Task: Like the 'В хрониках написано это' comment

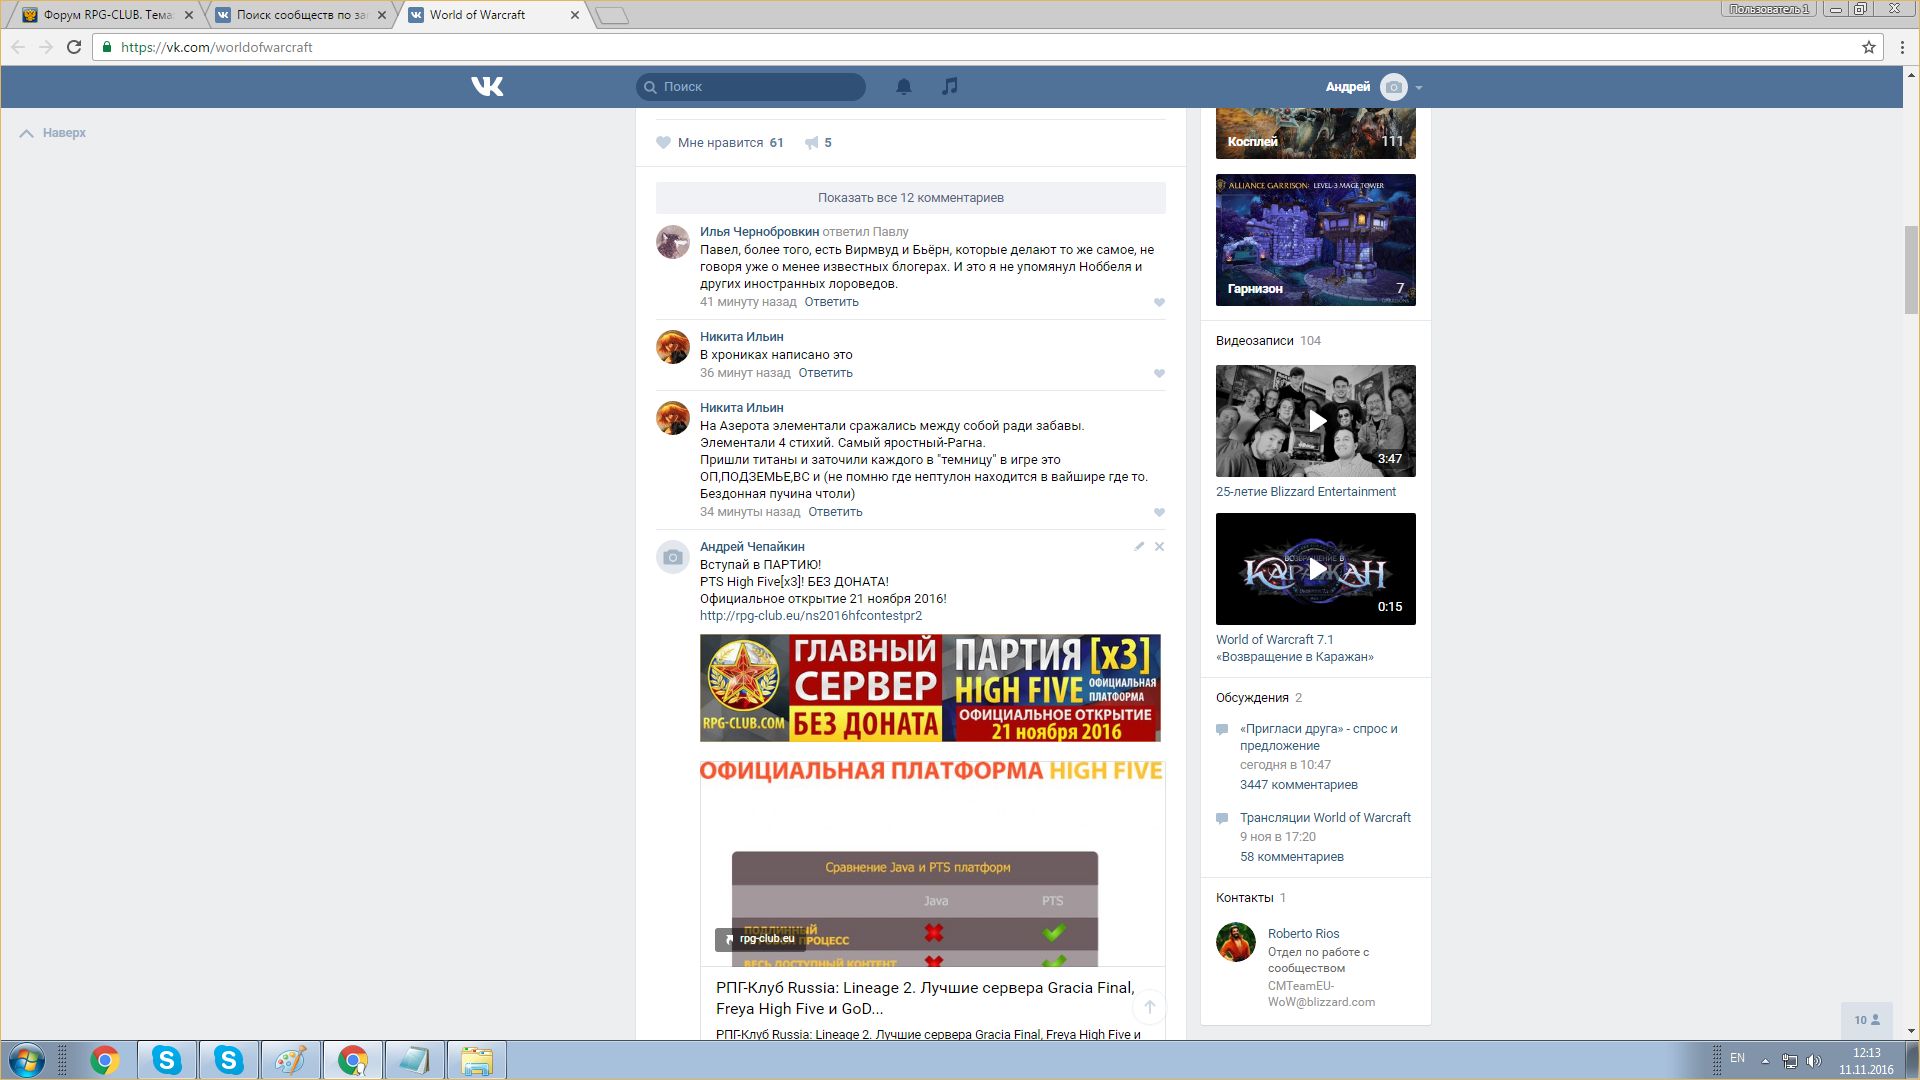Action: (x=1159, y=373)
